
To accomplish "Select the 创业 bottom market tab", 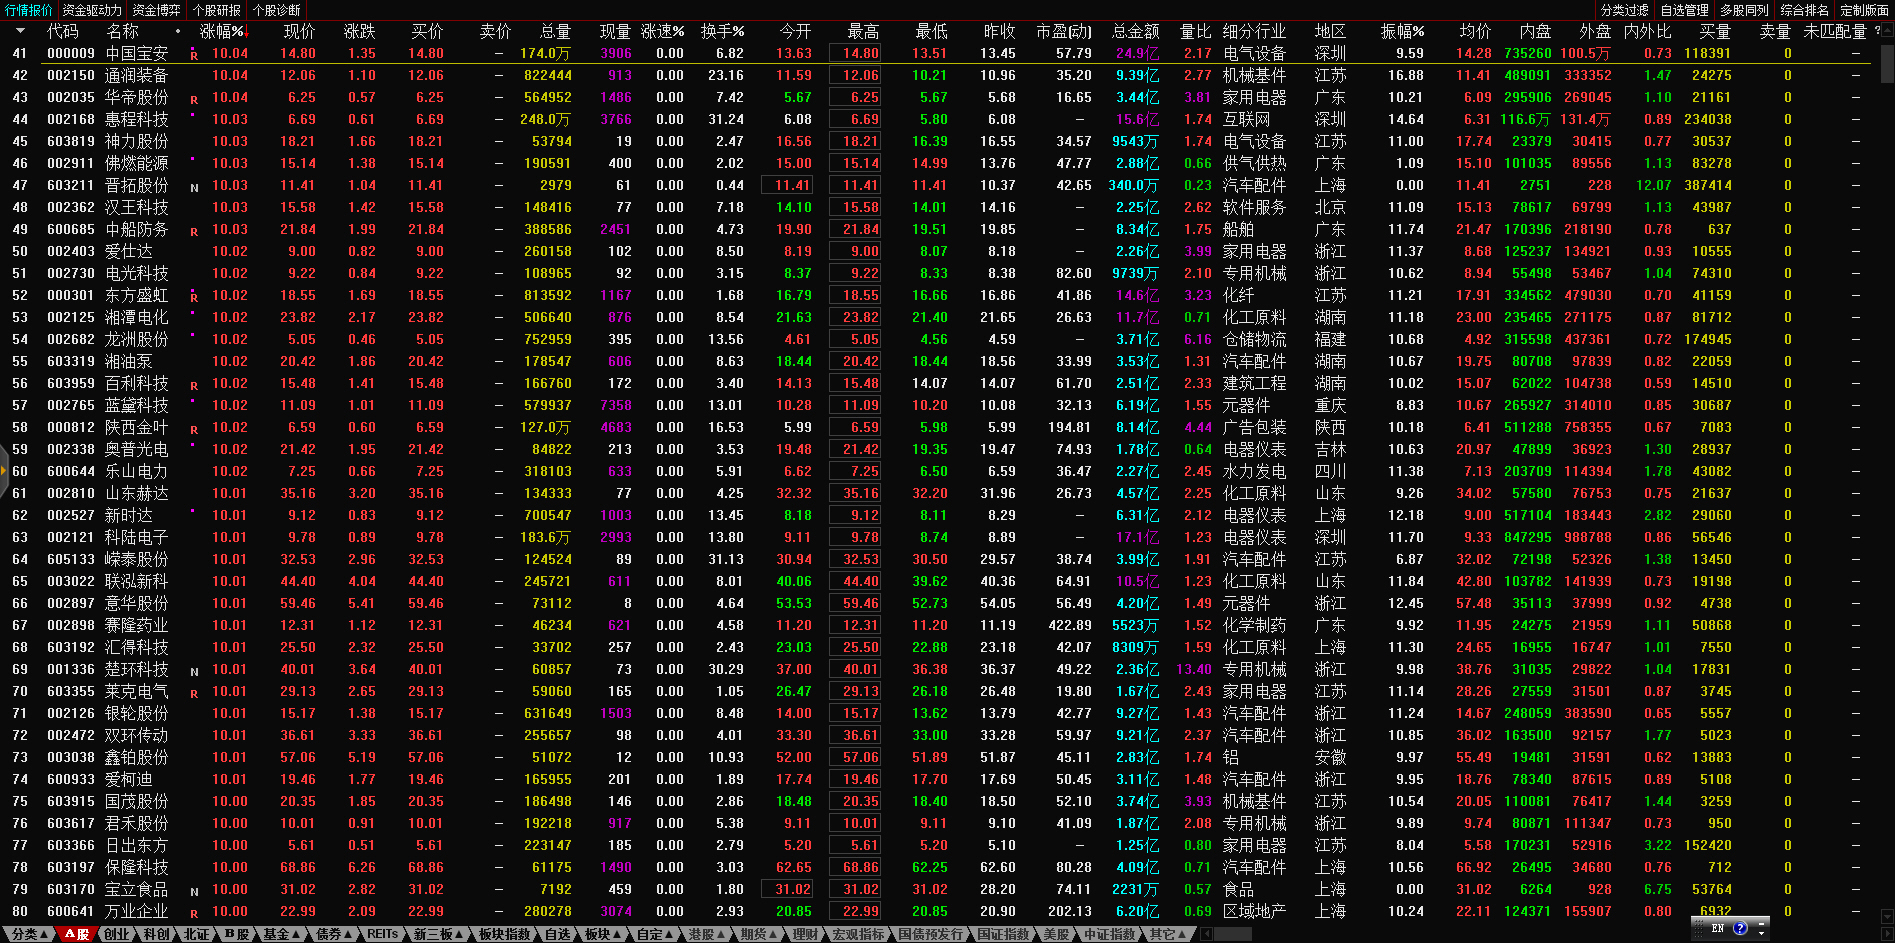I will (x=117, y=934).
